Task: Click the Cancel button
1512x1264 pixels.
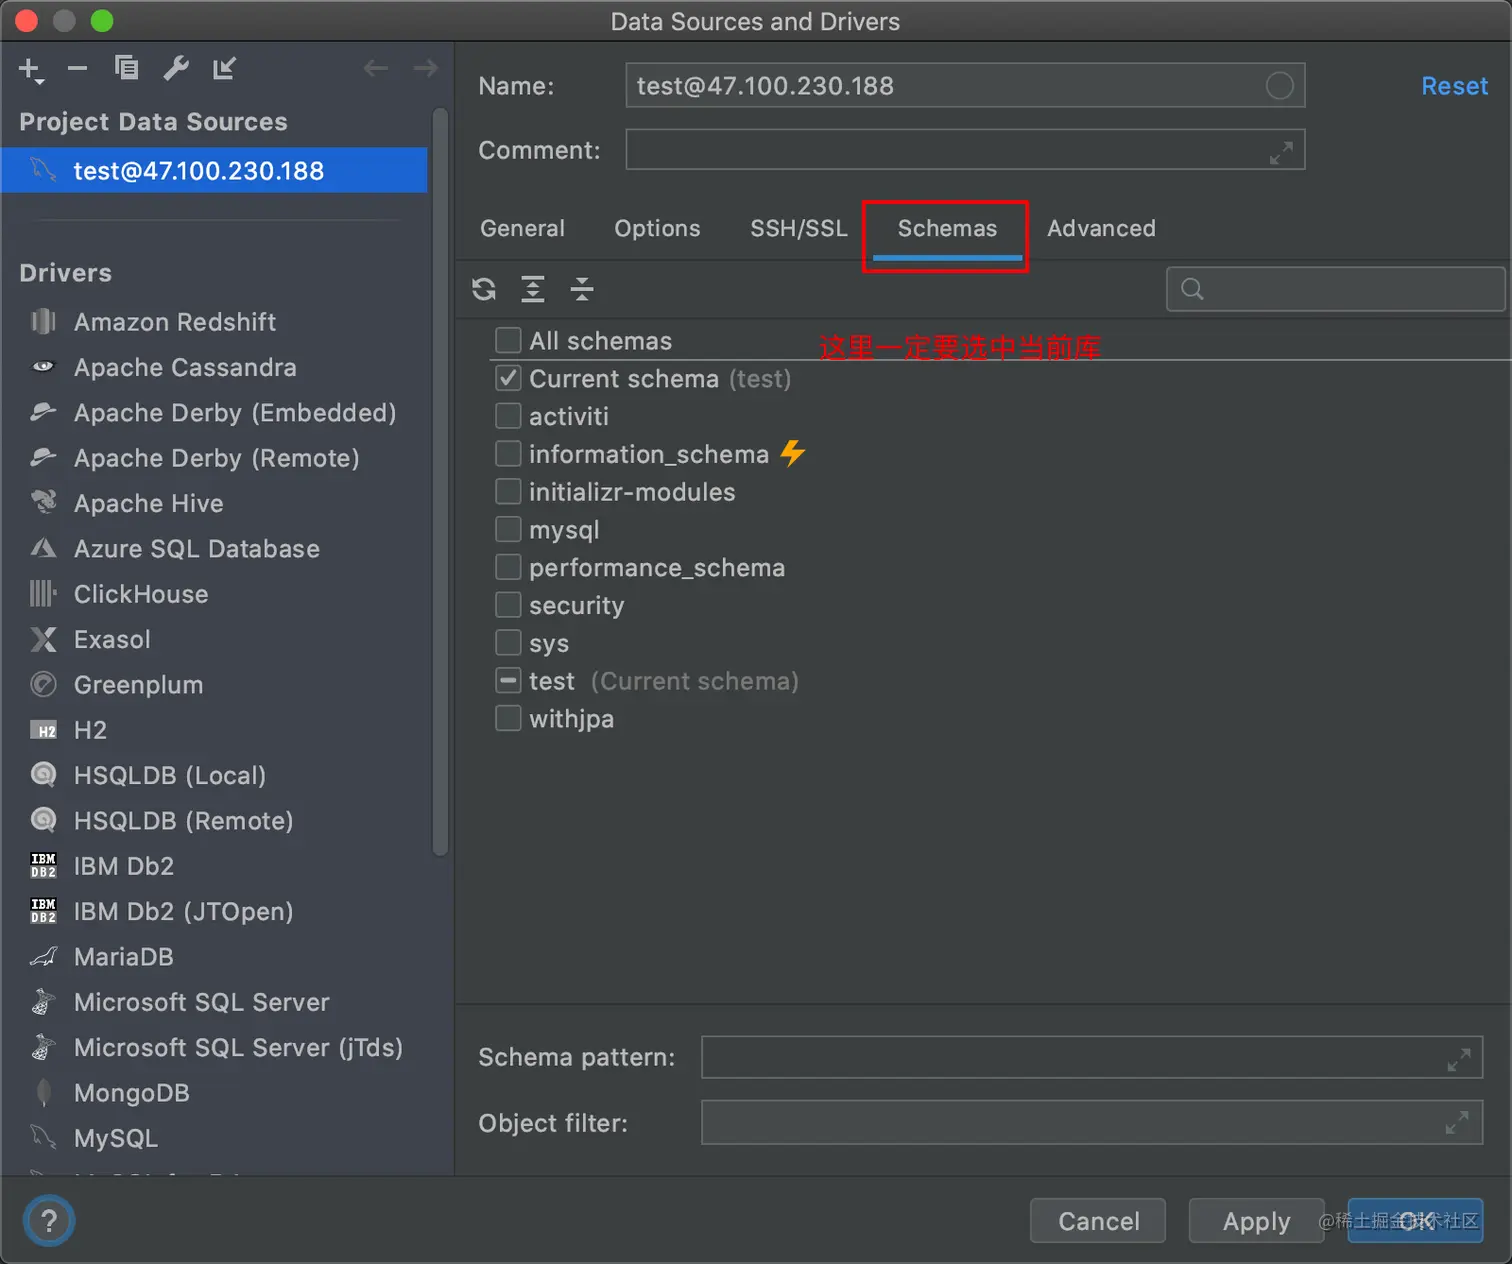Action: (1098, 1221)
